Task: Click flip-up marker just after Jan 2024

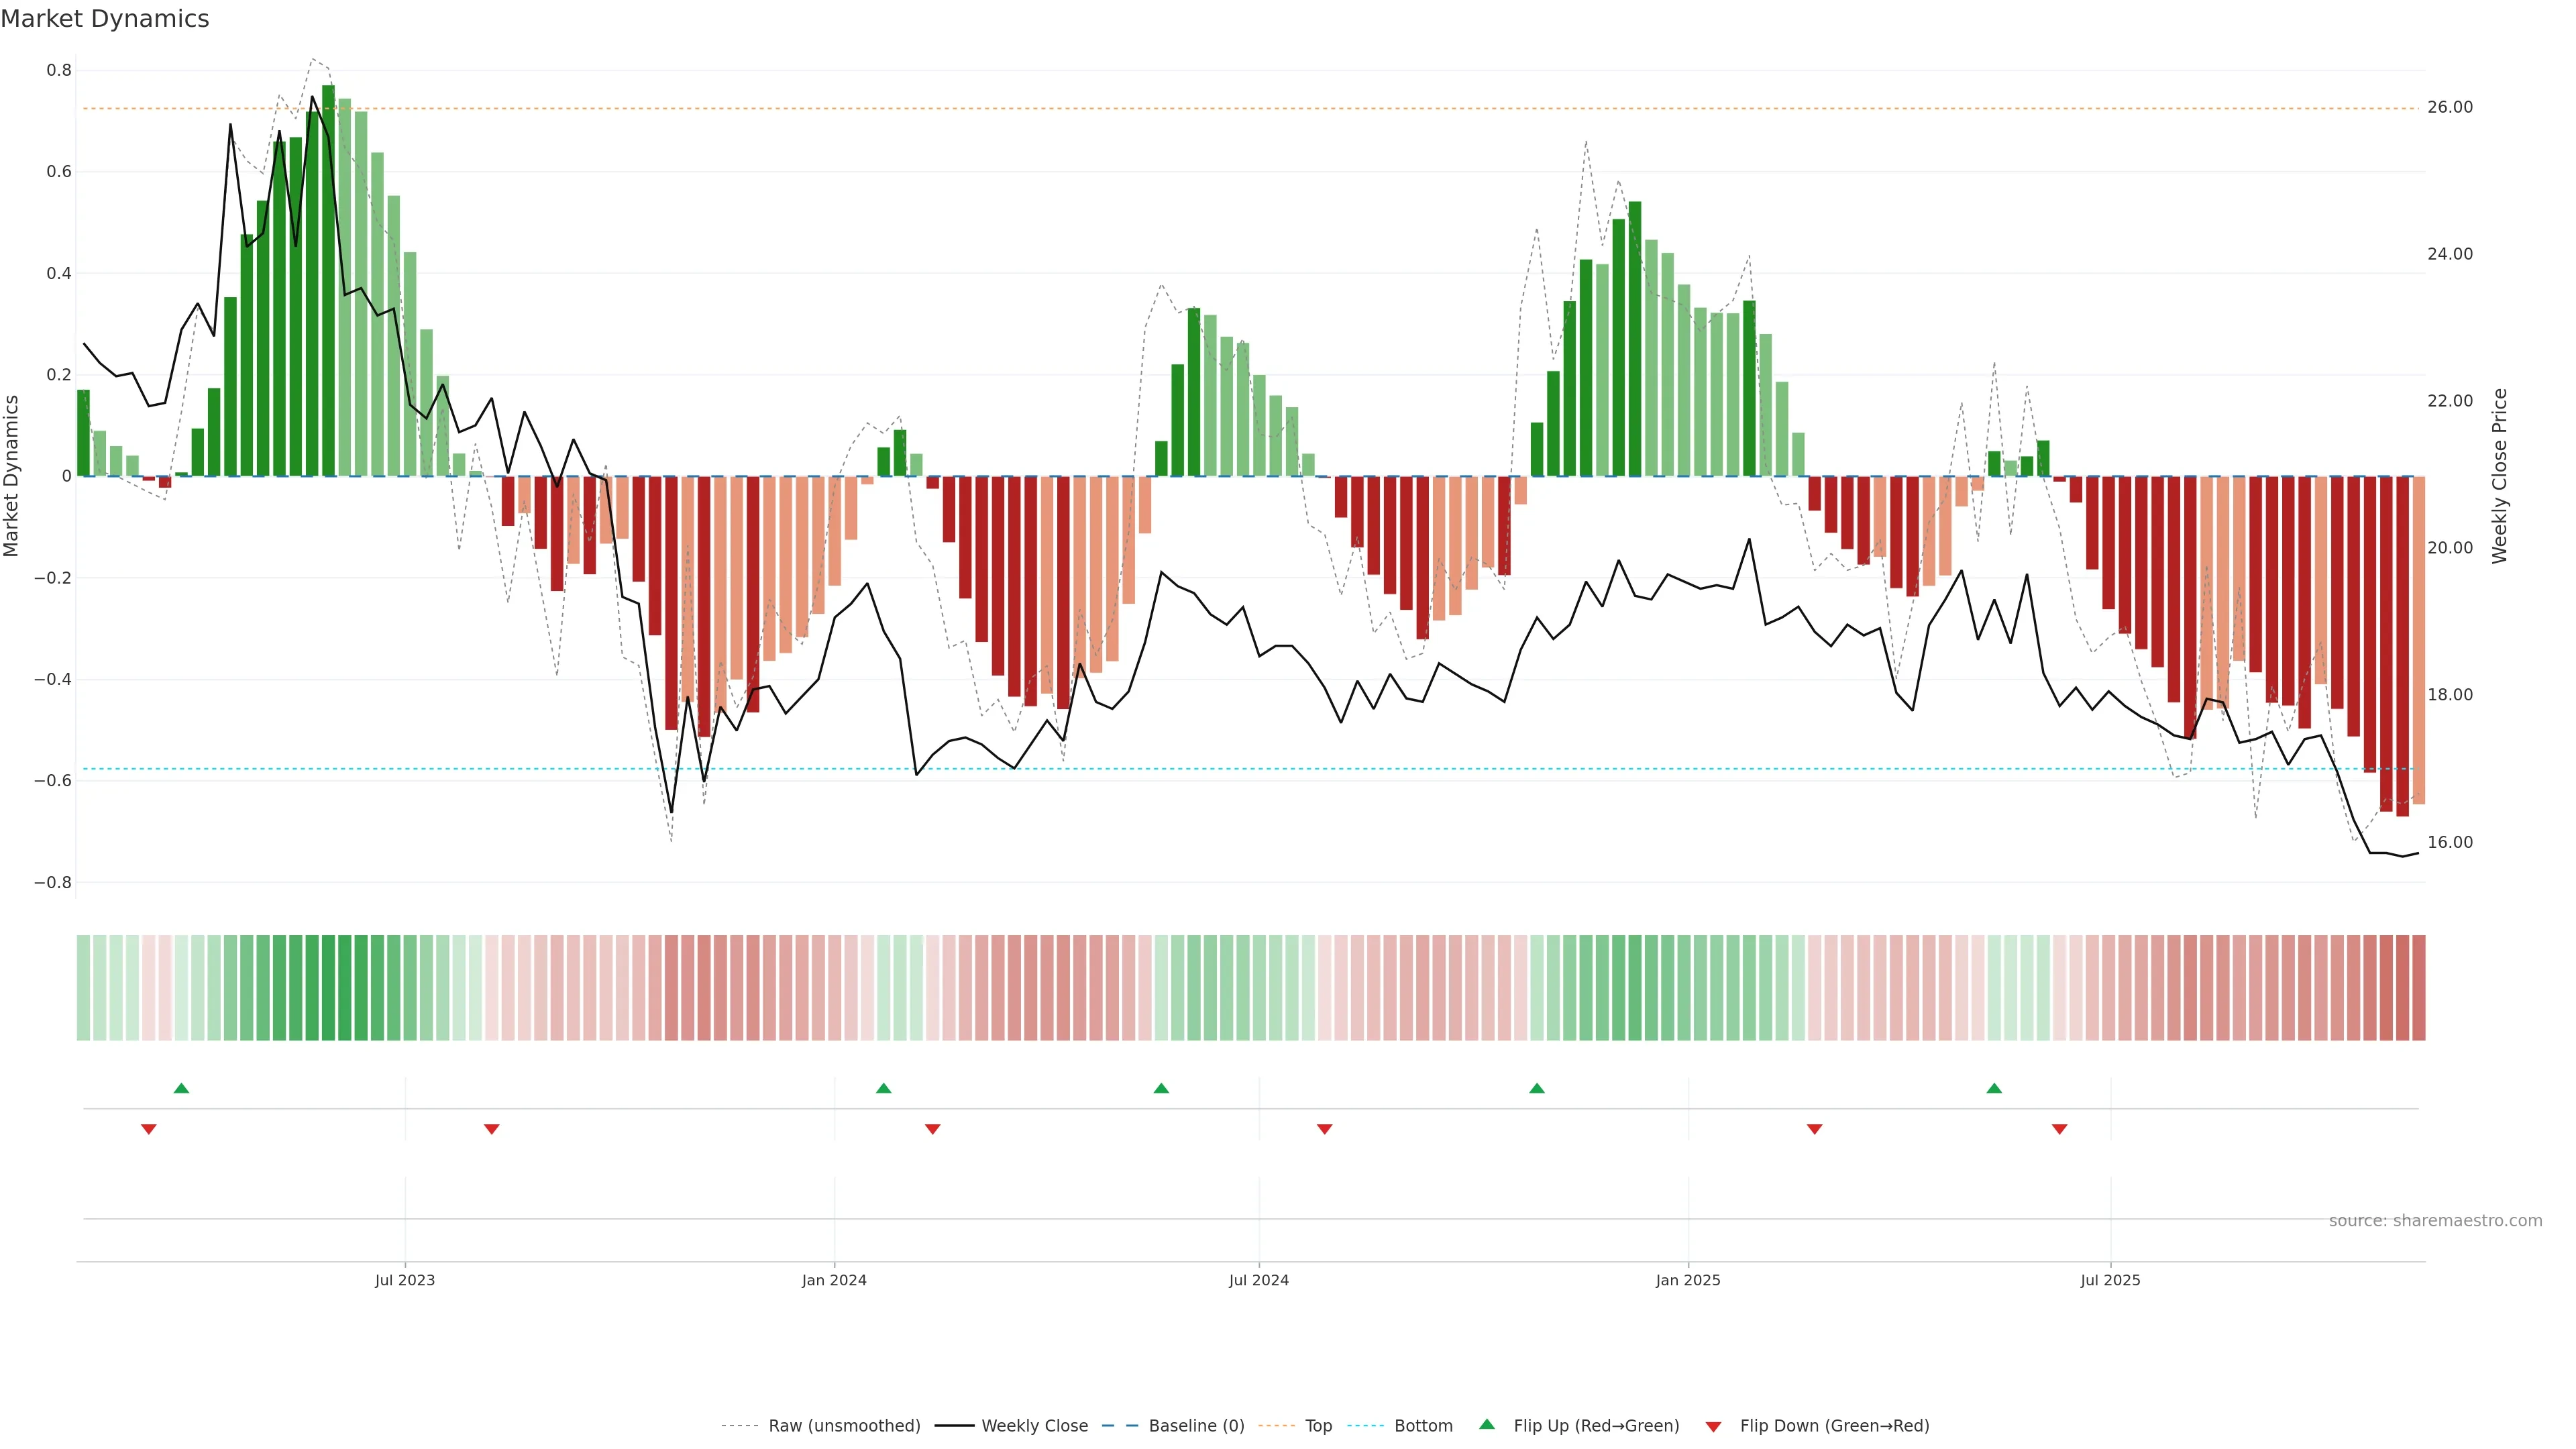Action: click(883, 1088)
